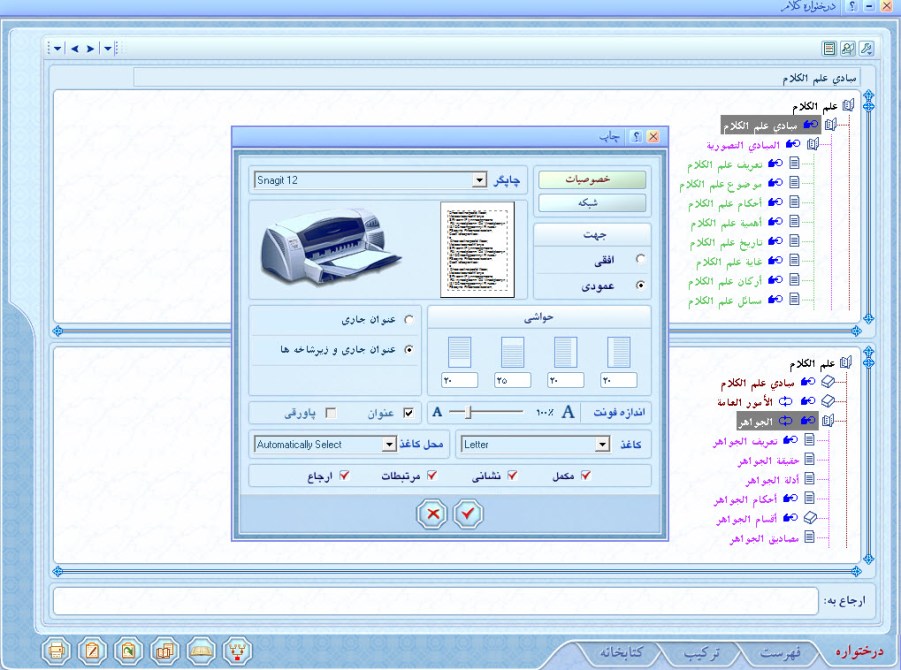Click the tree diagram icon in bottom toolbar
This screenshot has width=901, height=670.
[x=237, y=650]
